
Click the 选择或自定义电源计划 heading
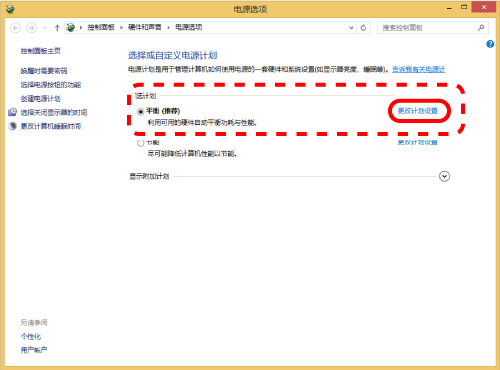pyautogui.click(x=173, y=55)
